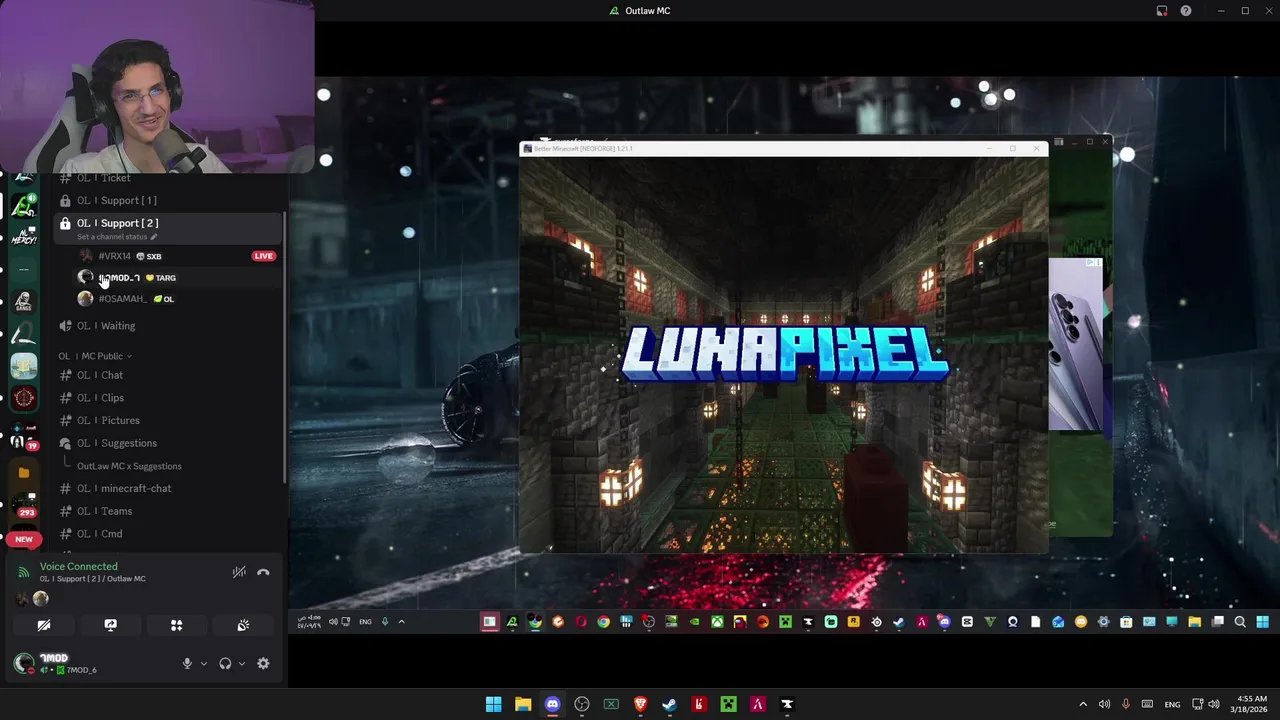Open OutLaw MC x Suggestions thread

[129, 466]
